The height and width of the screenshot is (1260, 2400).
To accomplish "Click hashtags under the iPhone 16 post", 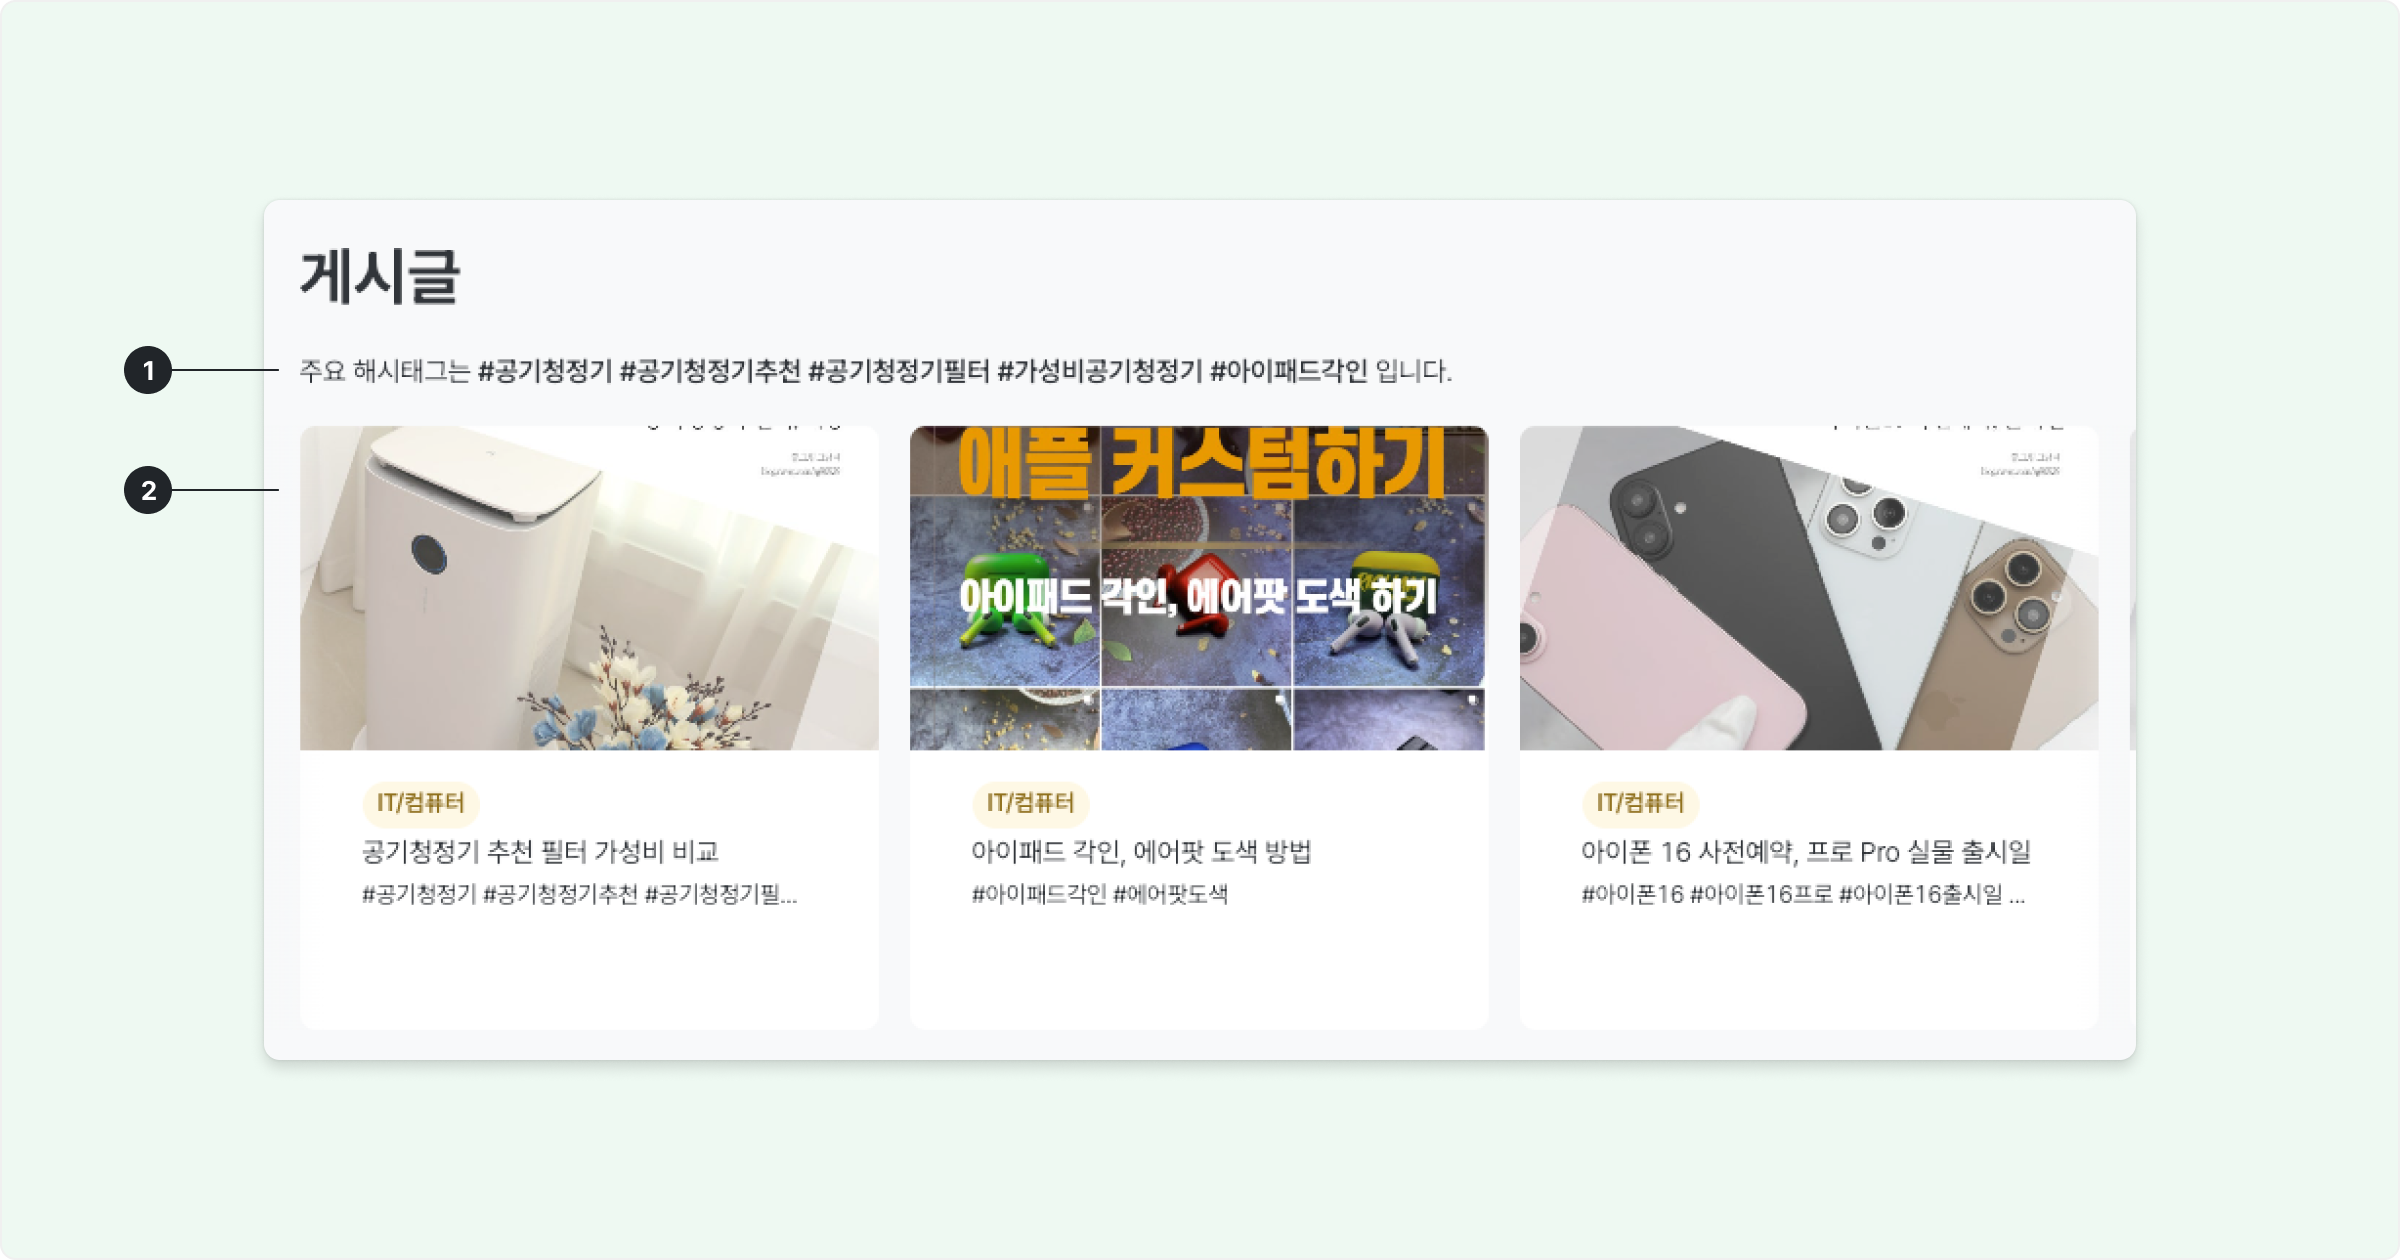I will pos(1803,894).
